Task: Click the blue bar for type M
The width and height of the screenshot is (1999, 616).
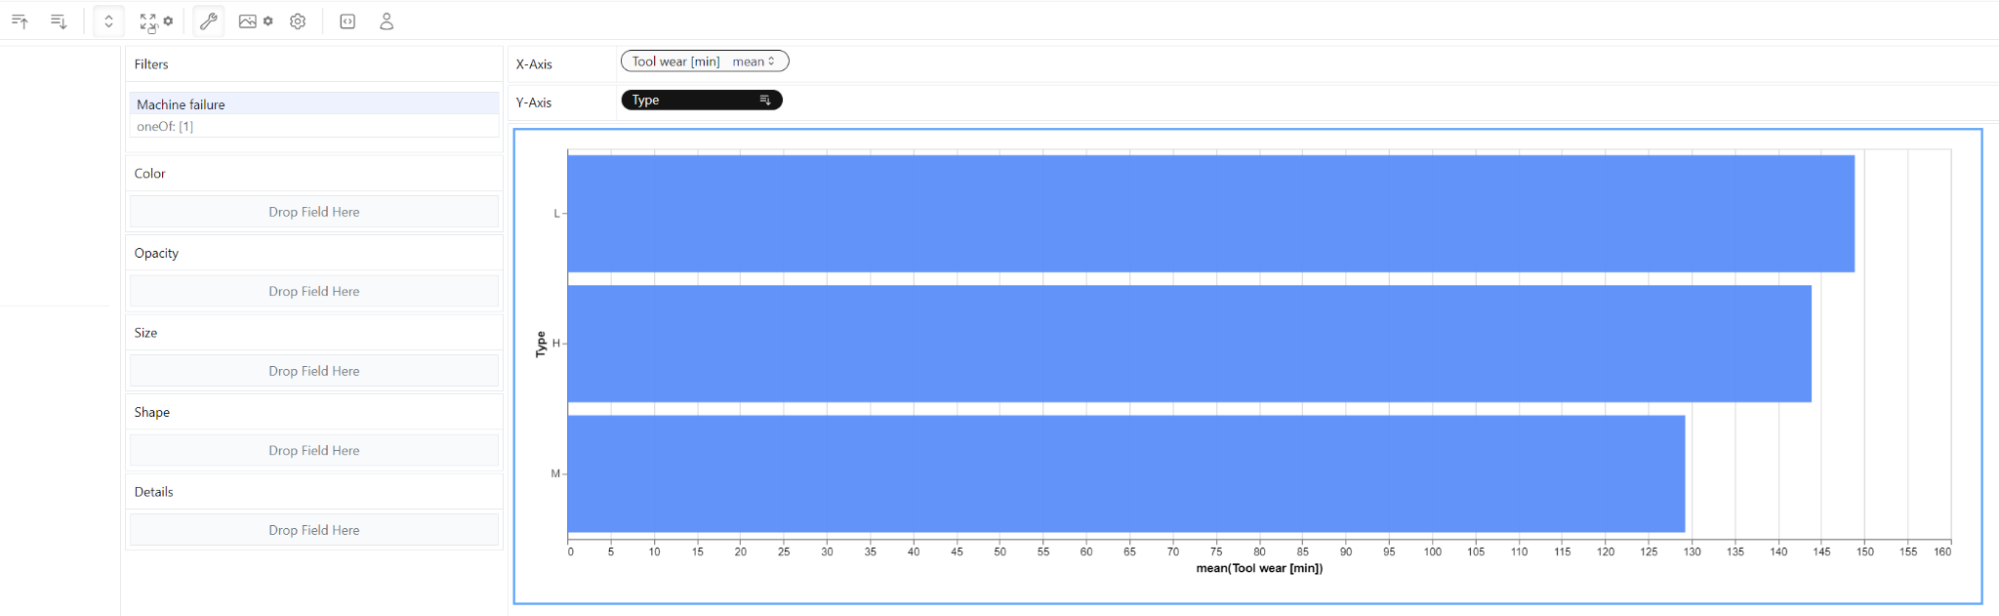Action: pos(1126,474)
